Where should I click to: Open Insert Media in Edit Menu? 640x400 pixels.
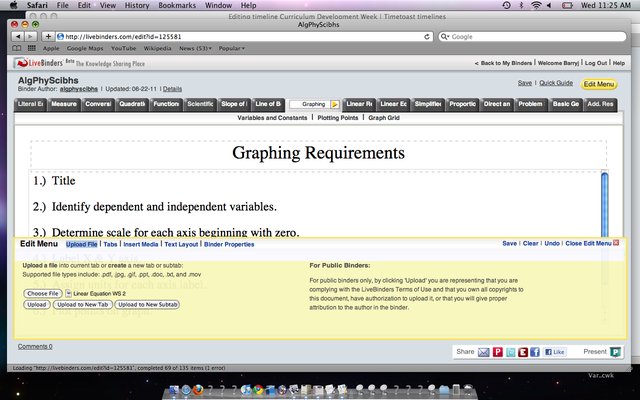click(x=141, y=244)
